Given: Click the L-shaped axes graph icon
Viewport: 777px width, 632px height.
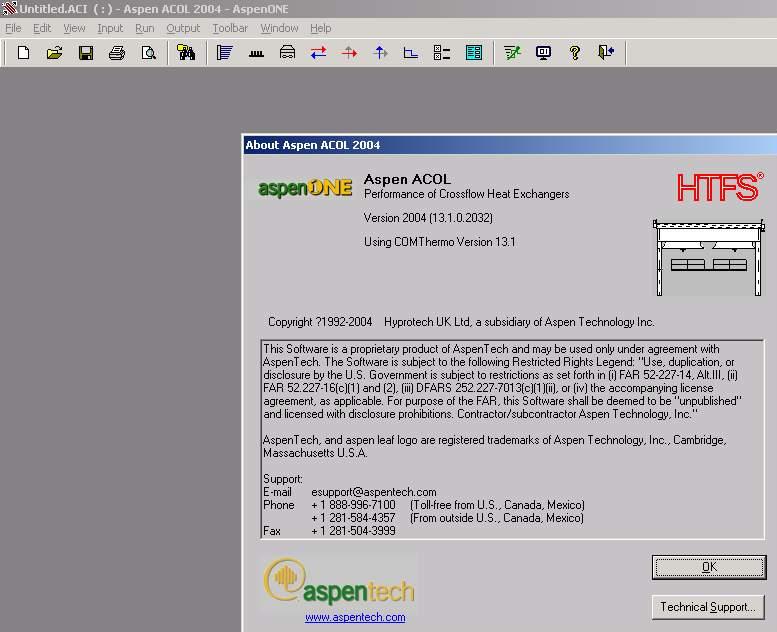Looking at the screenshot, I should point(411,53).
